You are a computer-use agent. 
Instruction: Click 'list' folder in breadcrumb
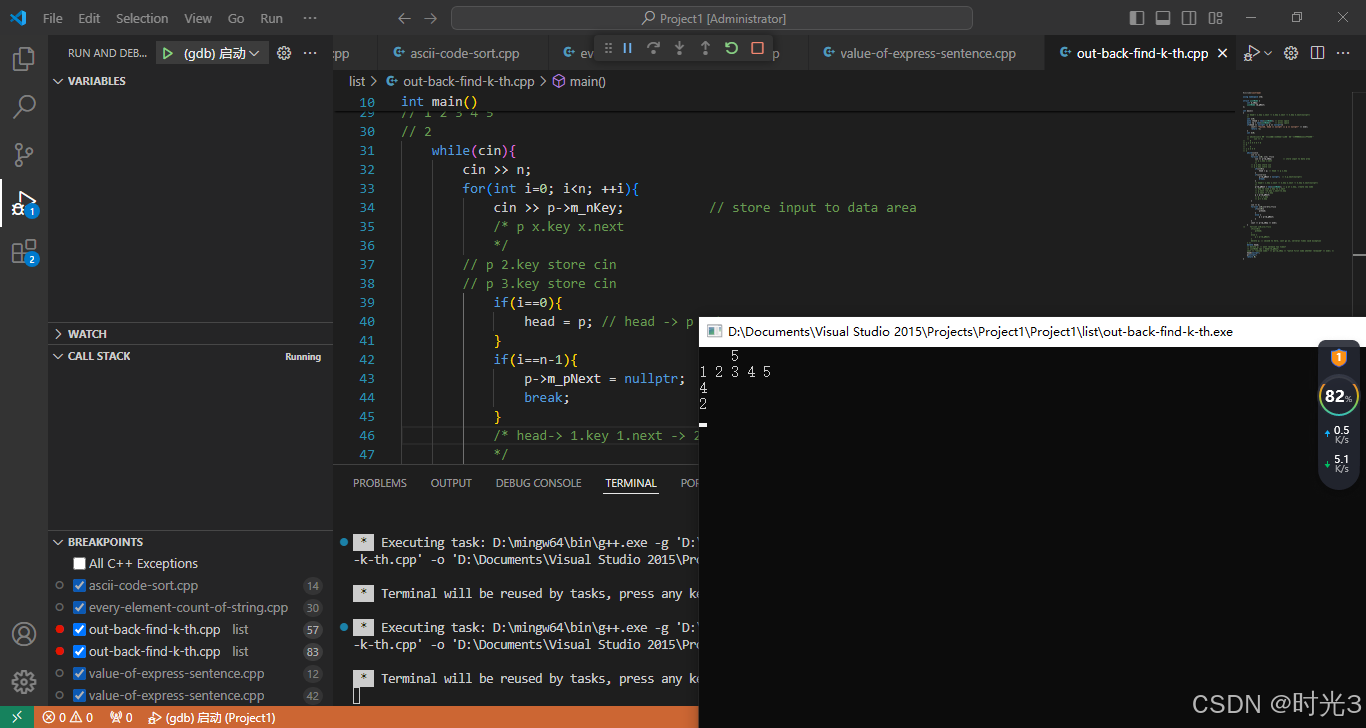point(357,81)
